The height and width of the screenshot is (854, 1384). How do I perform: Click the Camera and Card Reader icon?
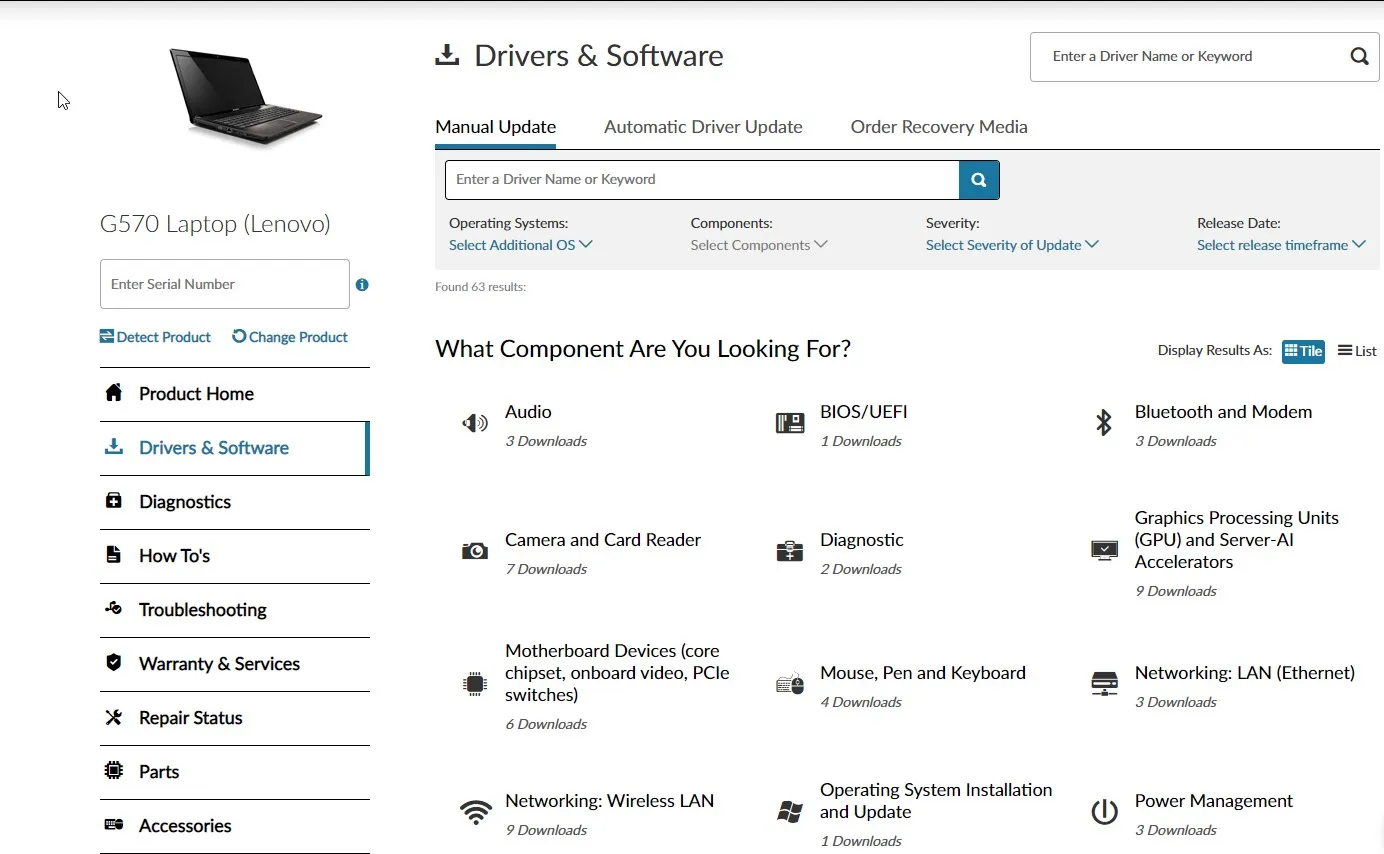[x=475, y=551]
